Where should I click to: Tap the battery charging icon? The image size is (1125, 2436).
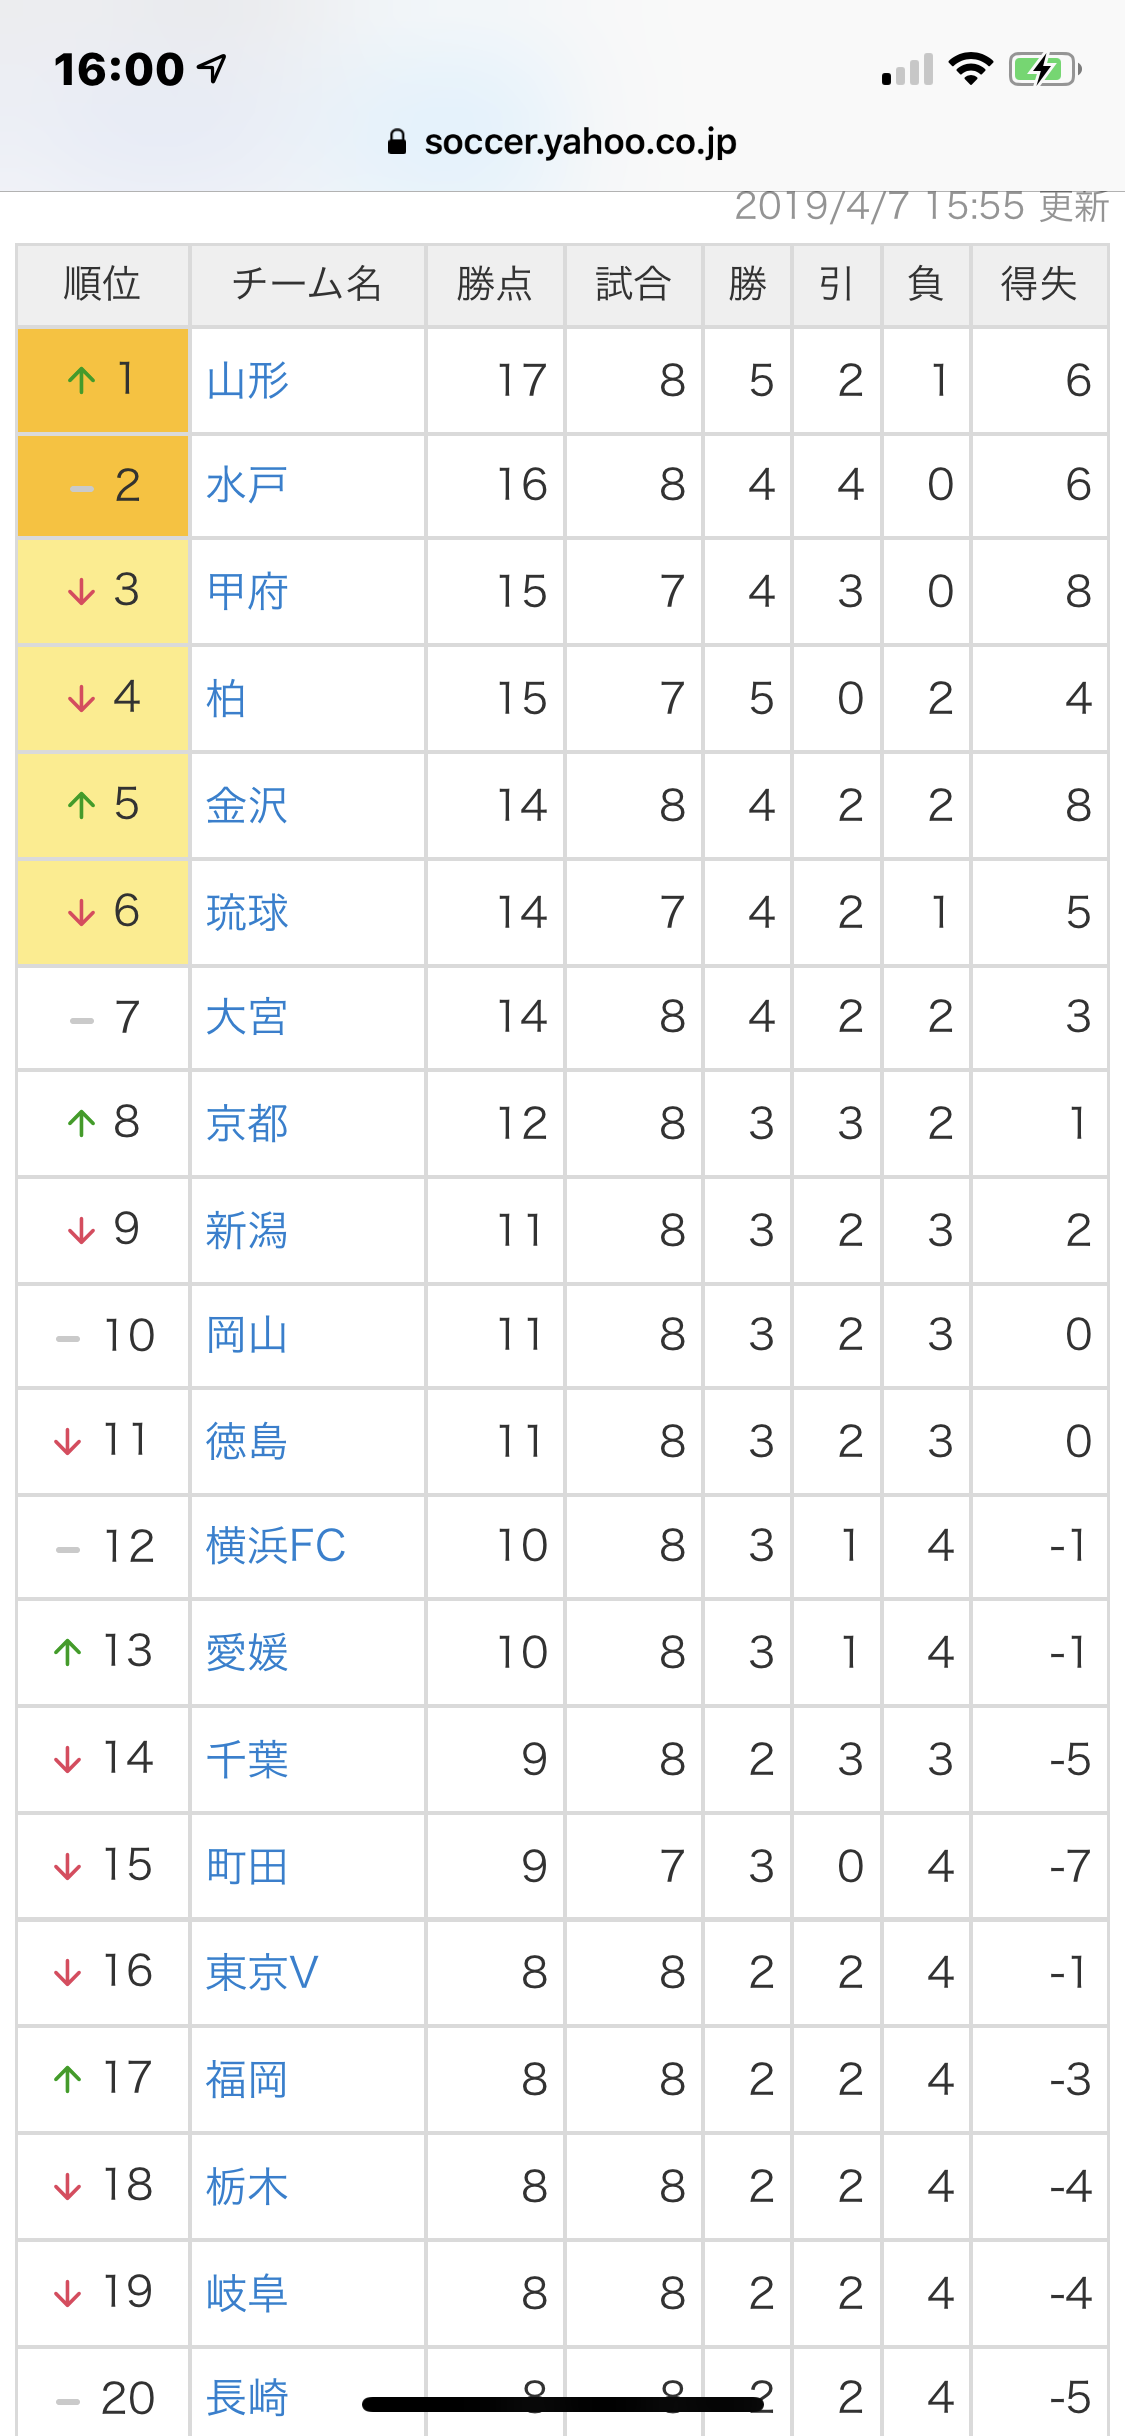(1045, 69)
